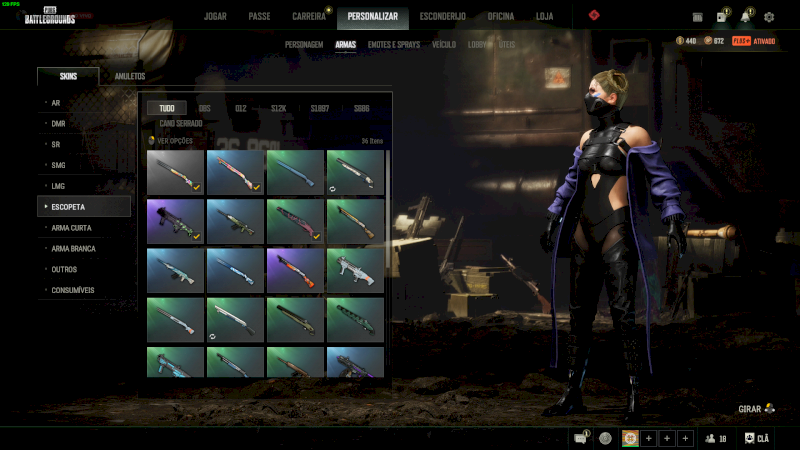Click the columns icon left of the crate
Viewport: 800px width, 450px height.
pos(697,17)
